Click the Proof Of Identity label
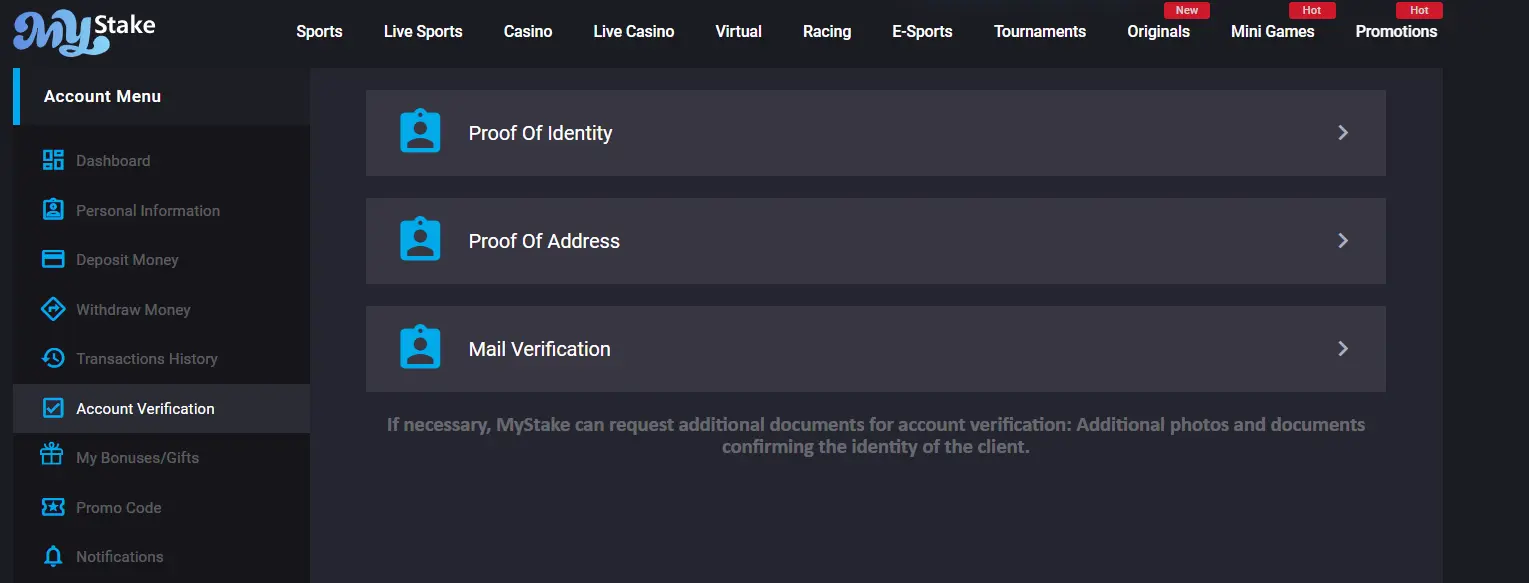1529x583 pixels. (540, 133)
